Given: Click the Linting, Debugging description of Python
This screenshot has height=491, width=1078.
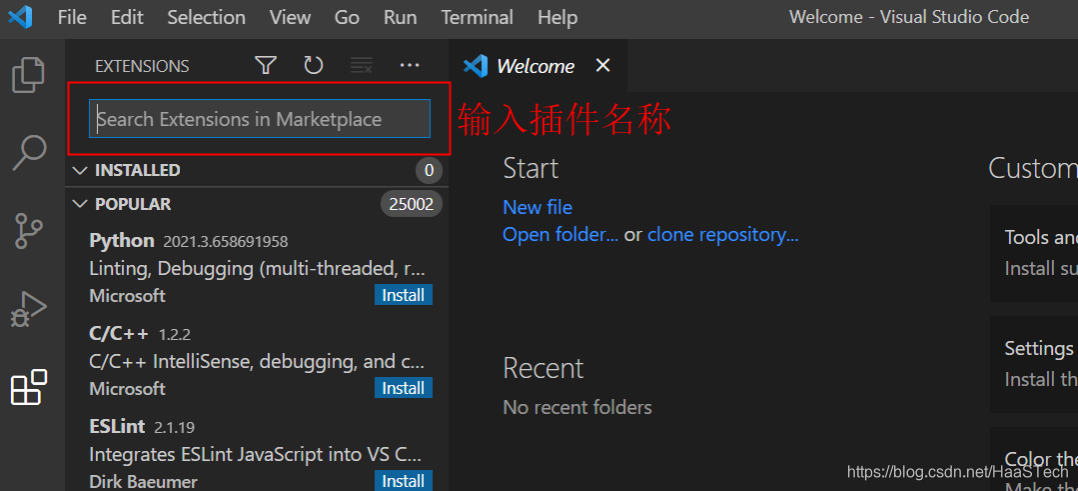Looking at the screenshot, I should (x=257, y=268).
